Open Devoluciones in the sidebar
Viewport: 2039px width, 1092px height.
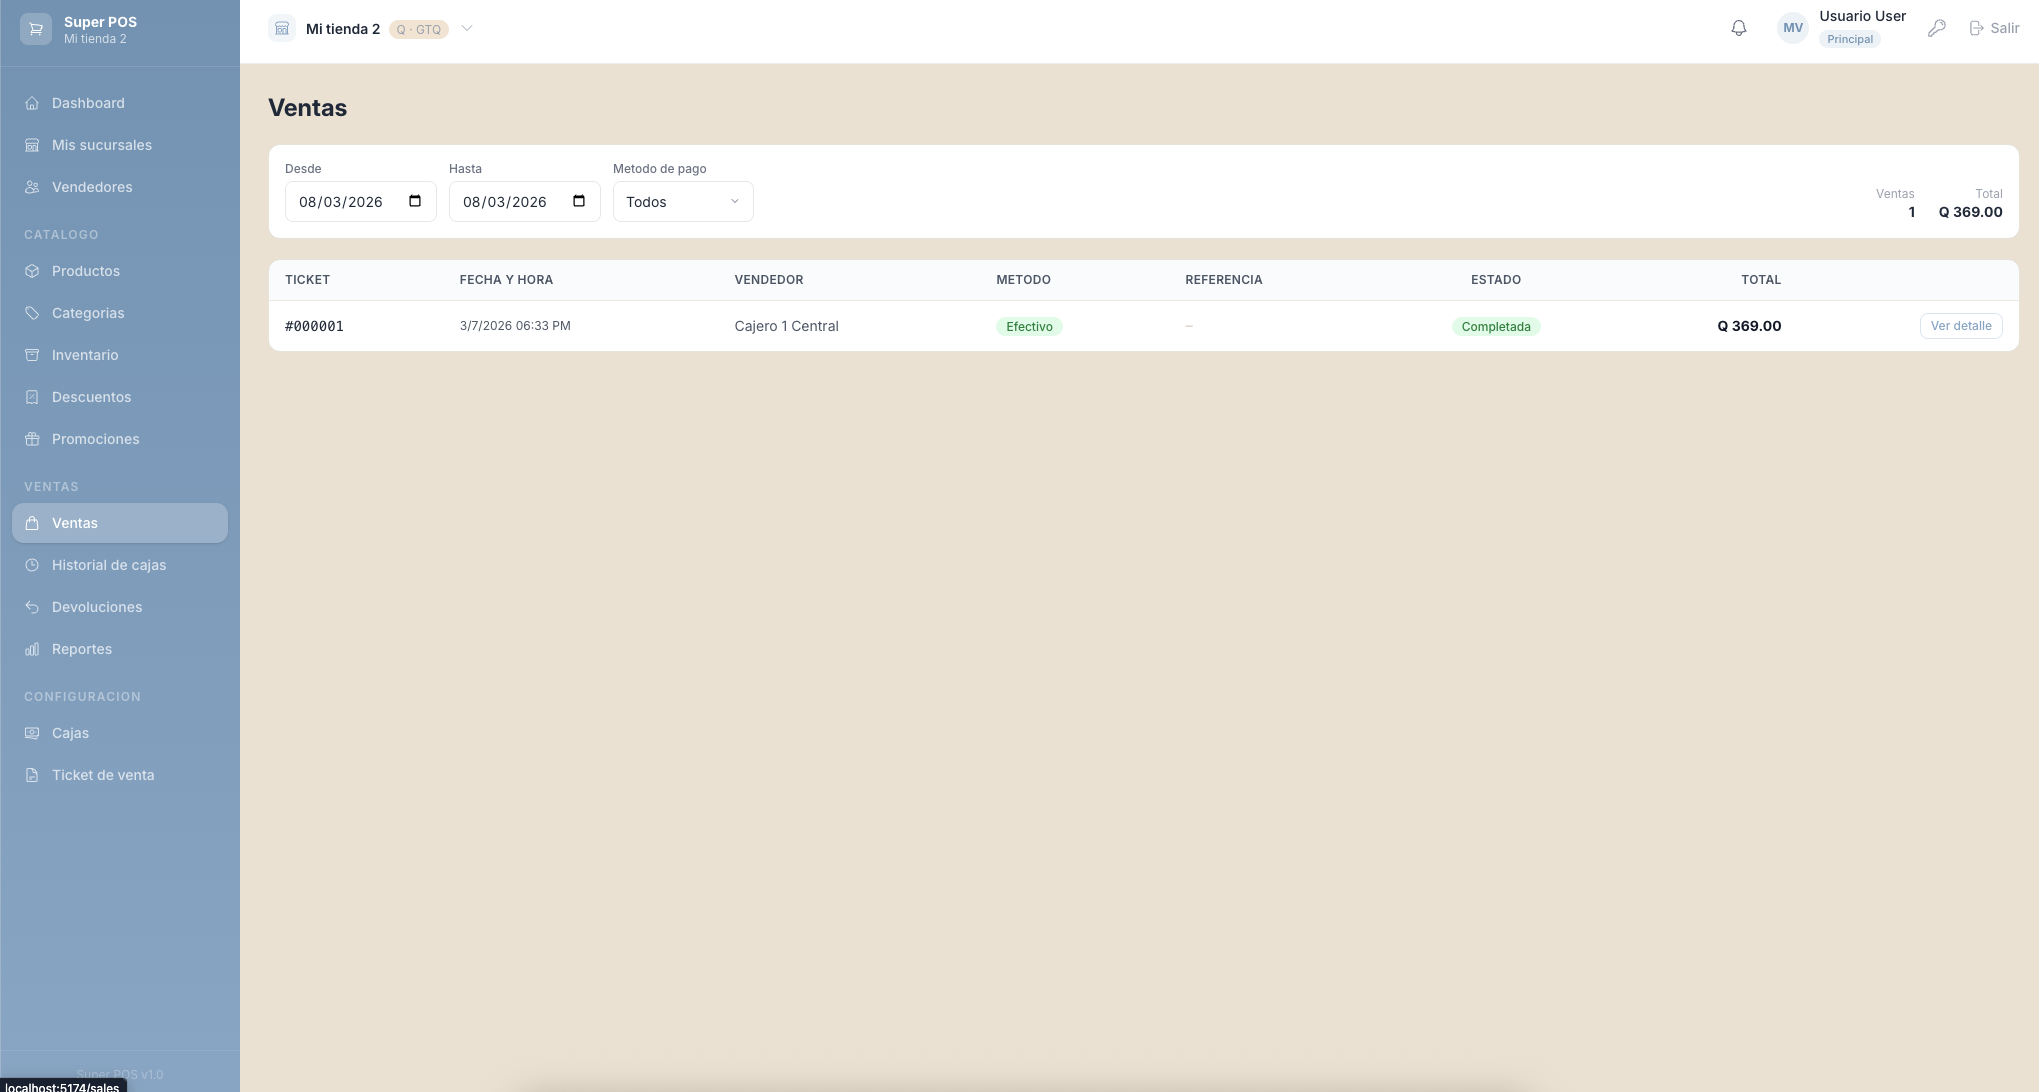(97, 607)
